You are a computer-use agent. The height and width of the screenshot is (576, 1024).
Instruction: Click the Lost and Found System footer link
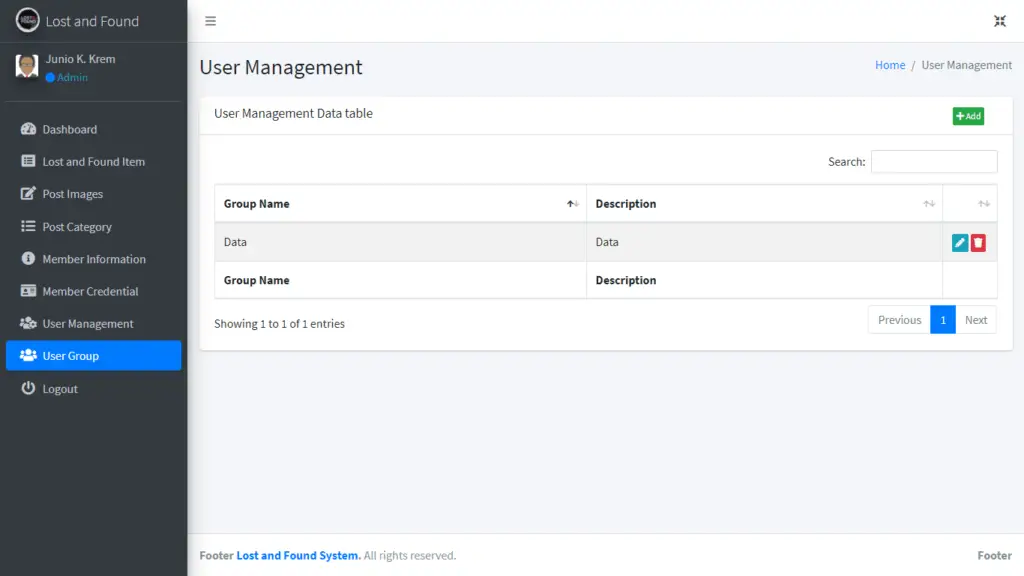(297, 555)
